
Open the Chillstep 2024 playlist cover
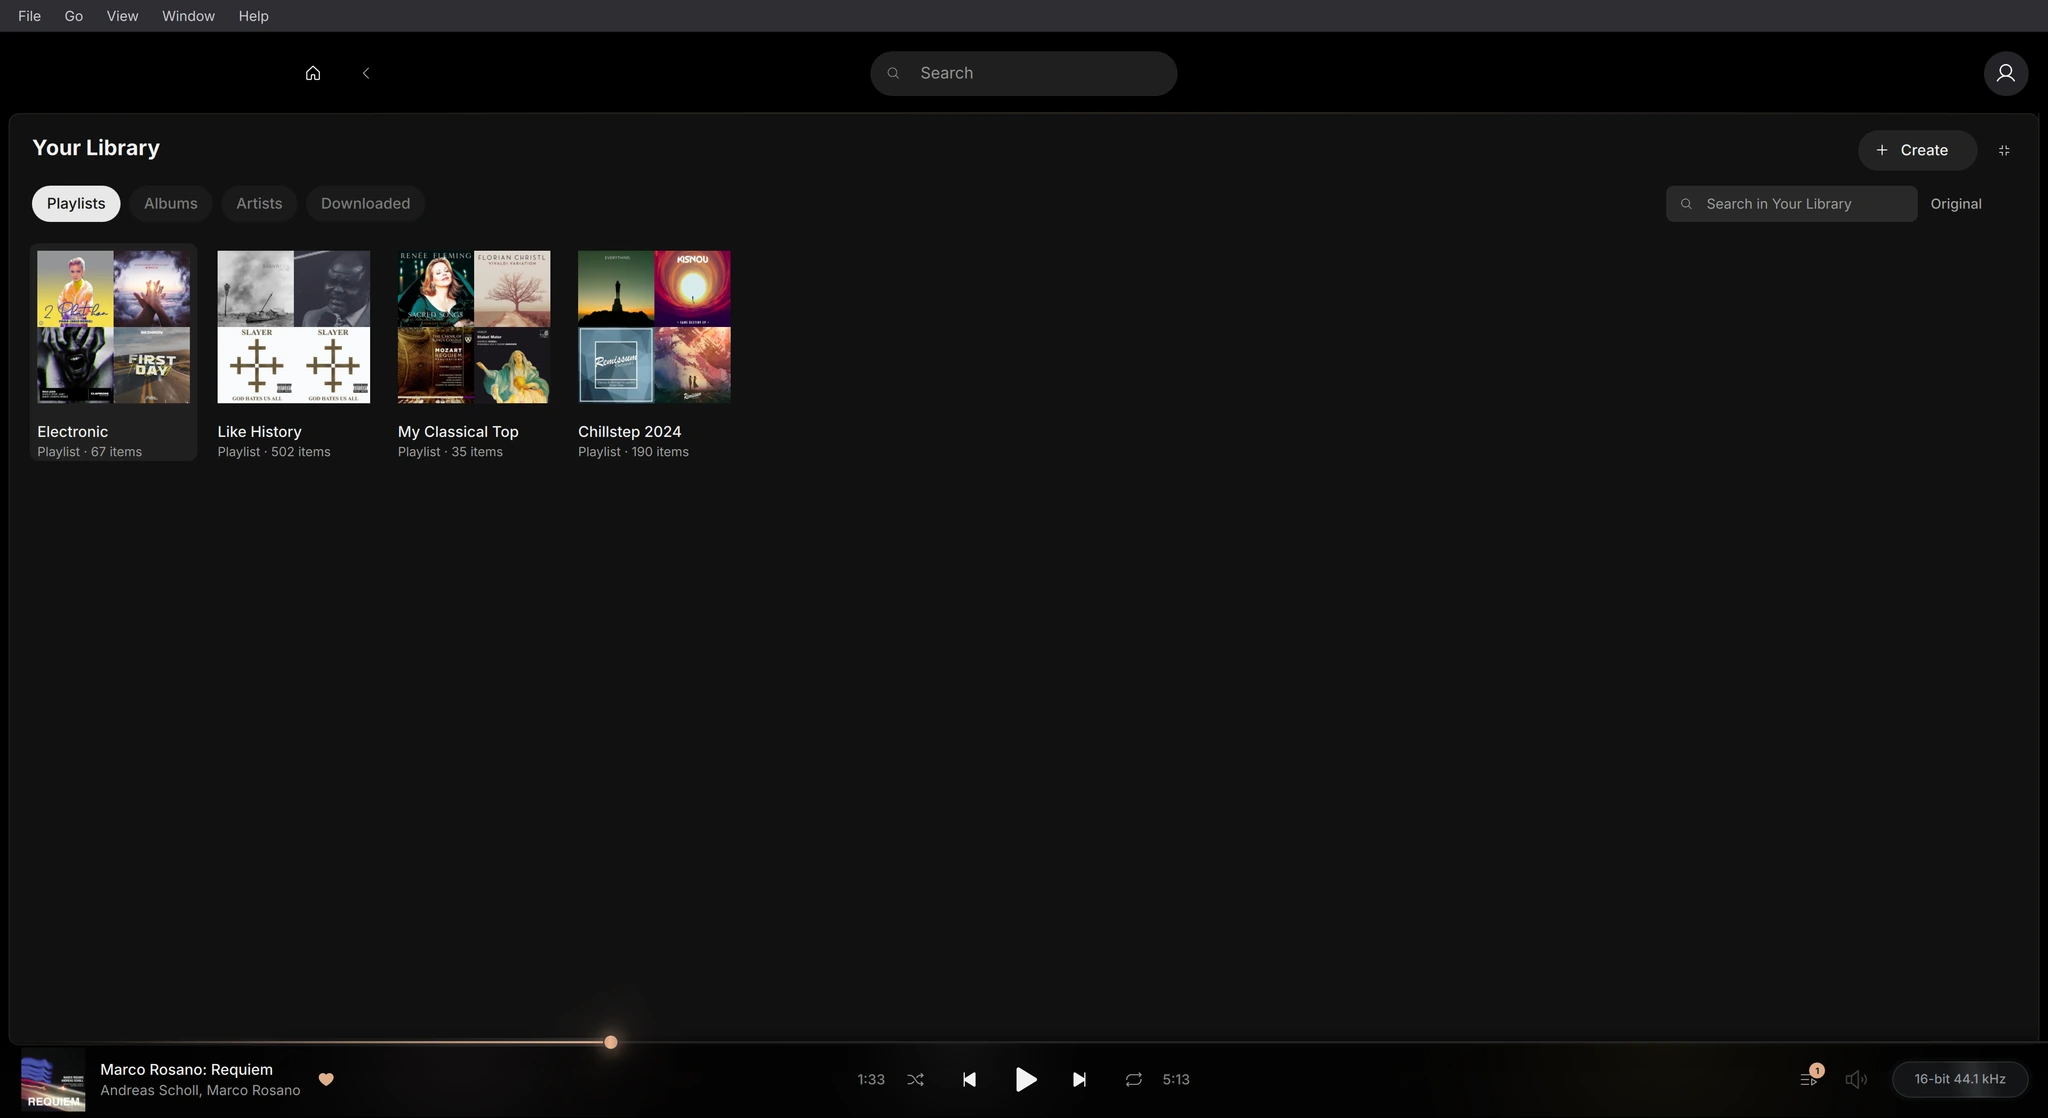pos(654,327)
